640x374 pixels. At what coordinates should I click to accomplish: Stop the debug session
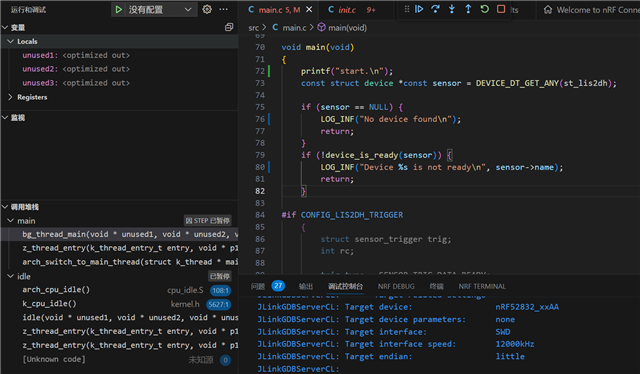pyautogui.click(x=501, y=9)
